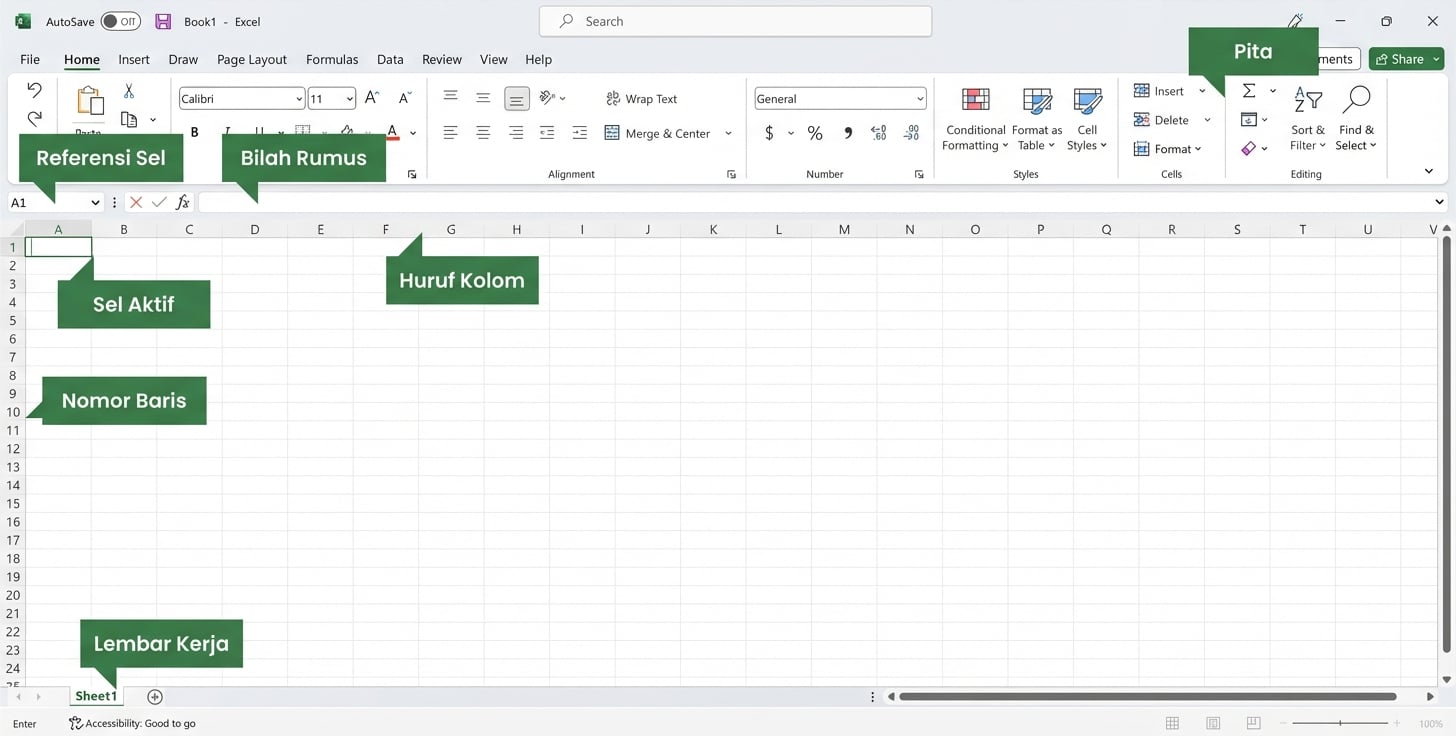
Task: Apply the Percent number format
Action: (x=814, y=131)
